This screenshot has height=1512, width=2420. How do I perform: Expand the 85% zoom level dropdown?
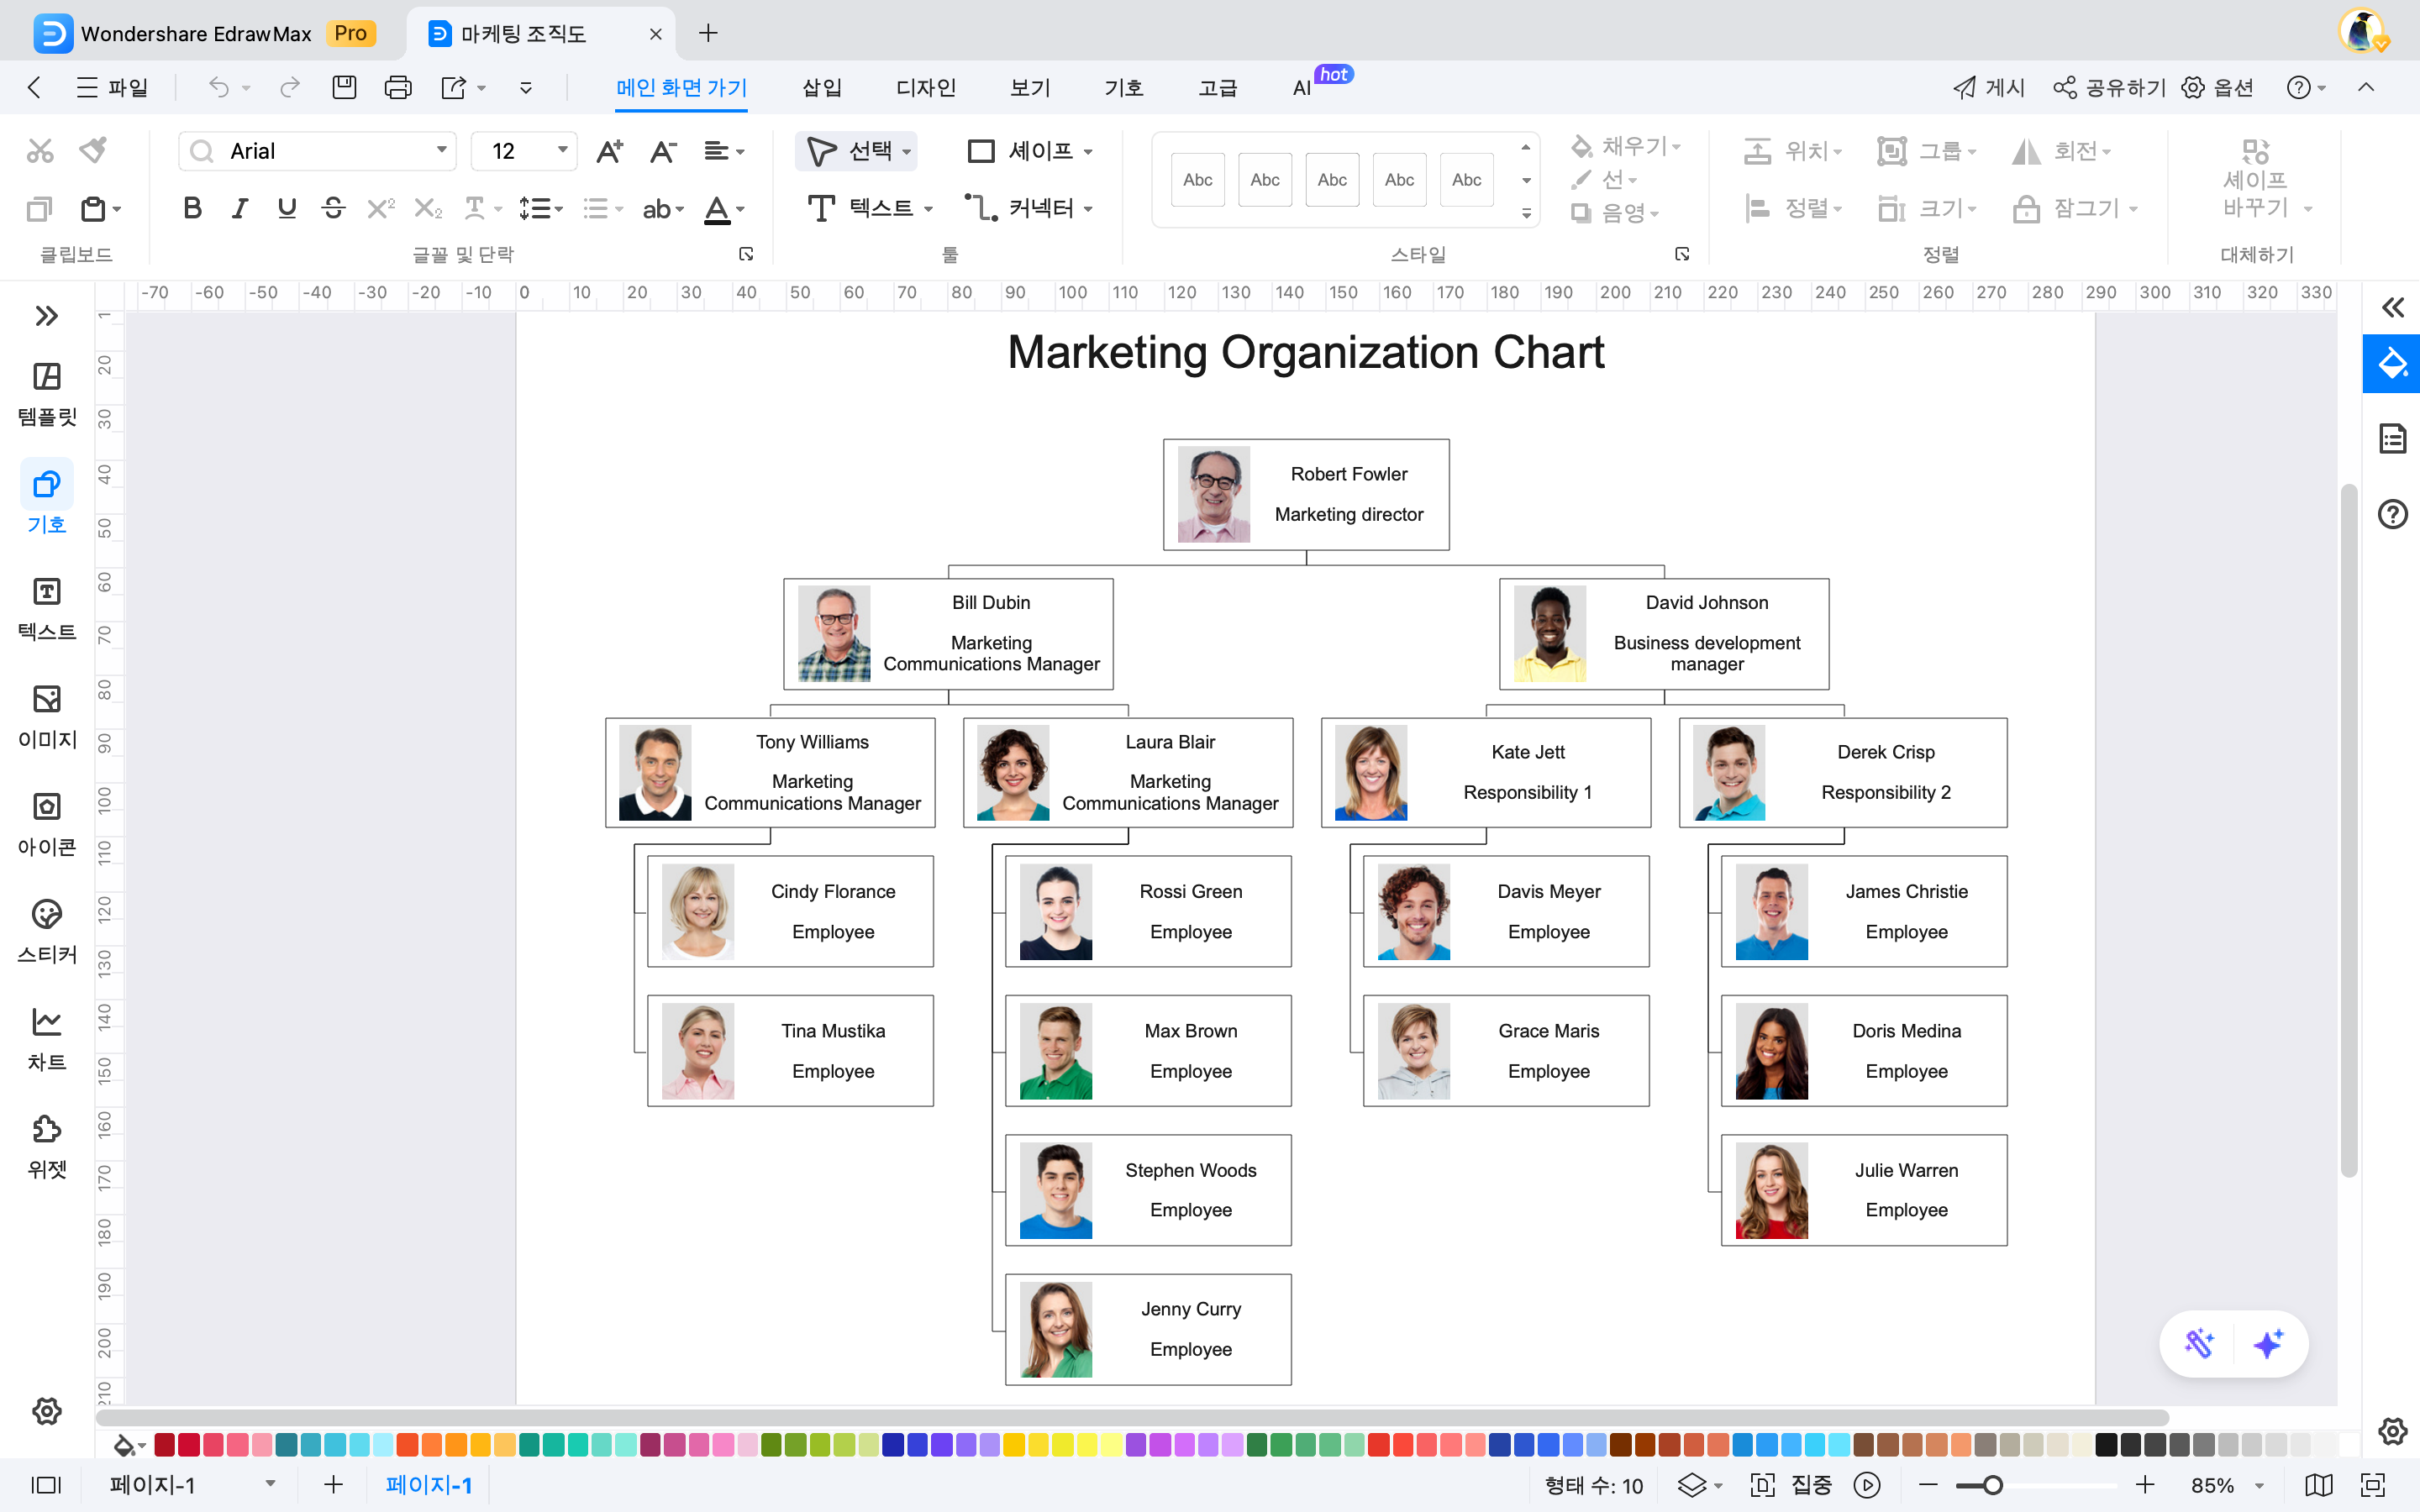(2259, 1485)
